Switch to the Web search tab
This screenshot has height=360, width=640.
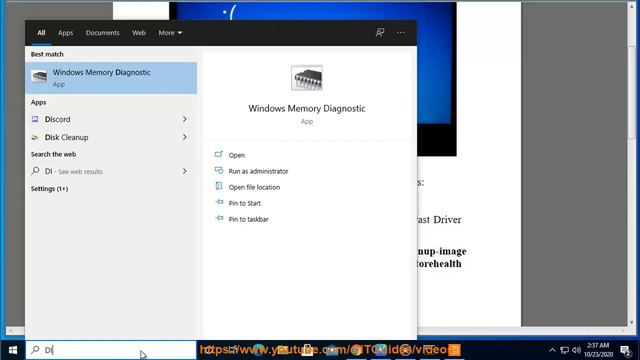[x=139, y=33]
